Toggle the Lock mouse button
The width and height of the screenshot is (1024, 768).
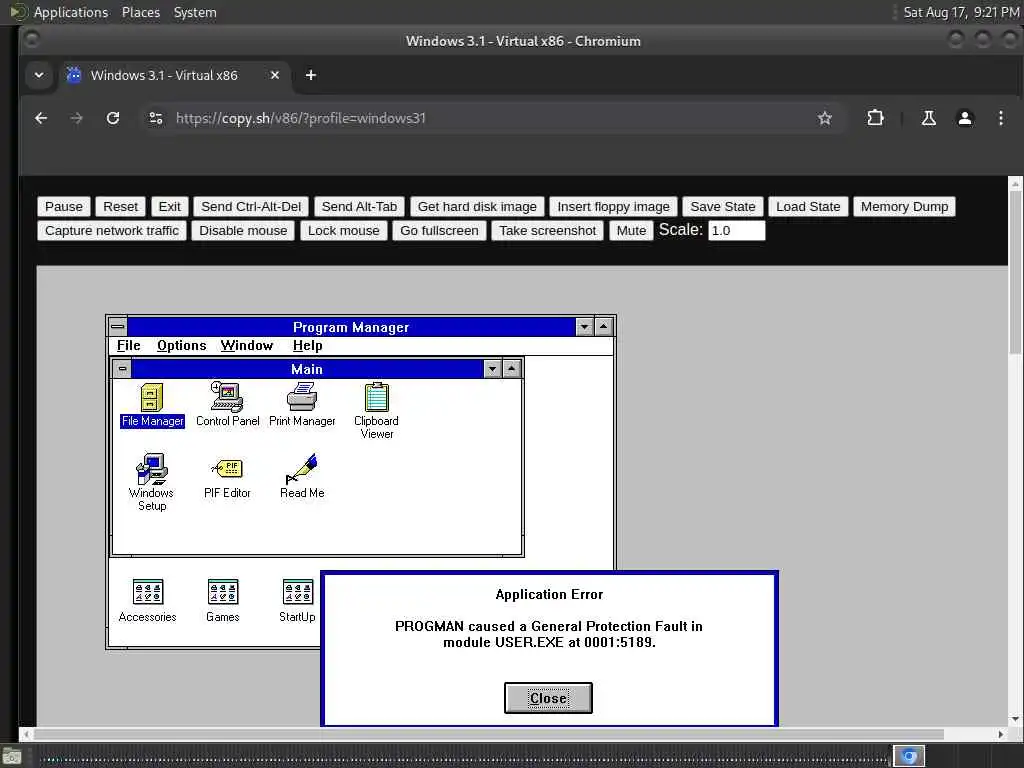click(344, 231)
